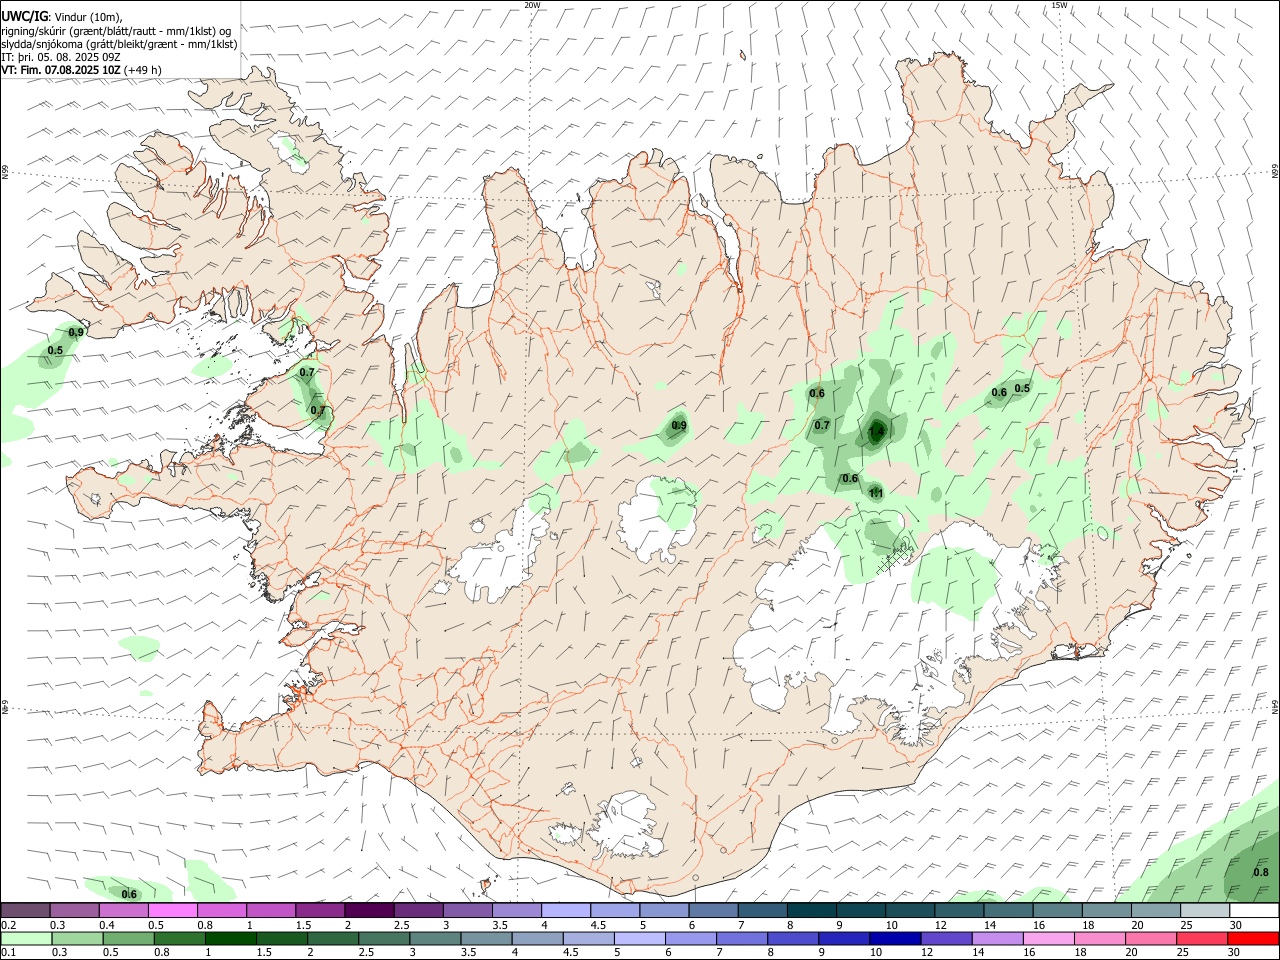The height and width of the screenshot is (960, 1280).
Task: Select the white 30 snow legend swatch
Action: pyautogui.click(x=1255, y=911)
